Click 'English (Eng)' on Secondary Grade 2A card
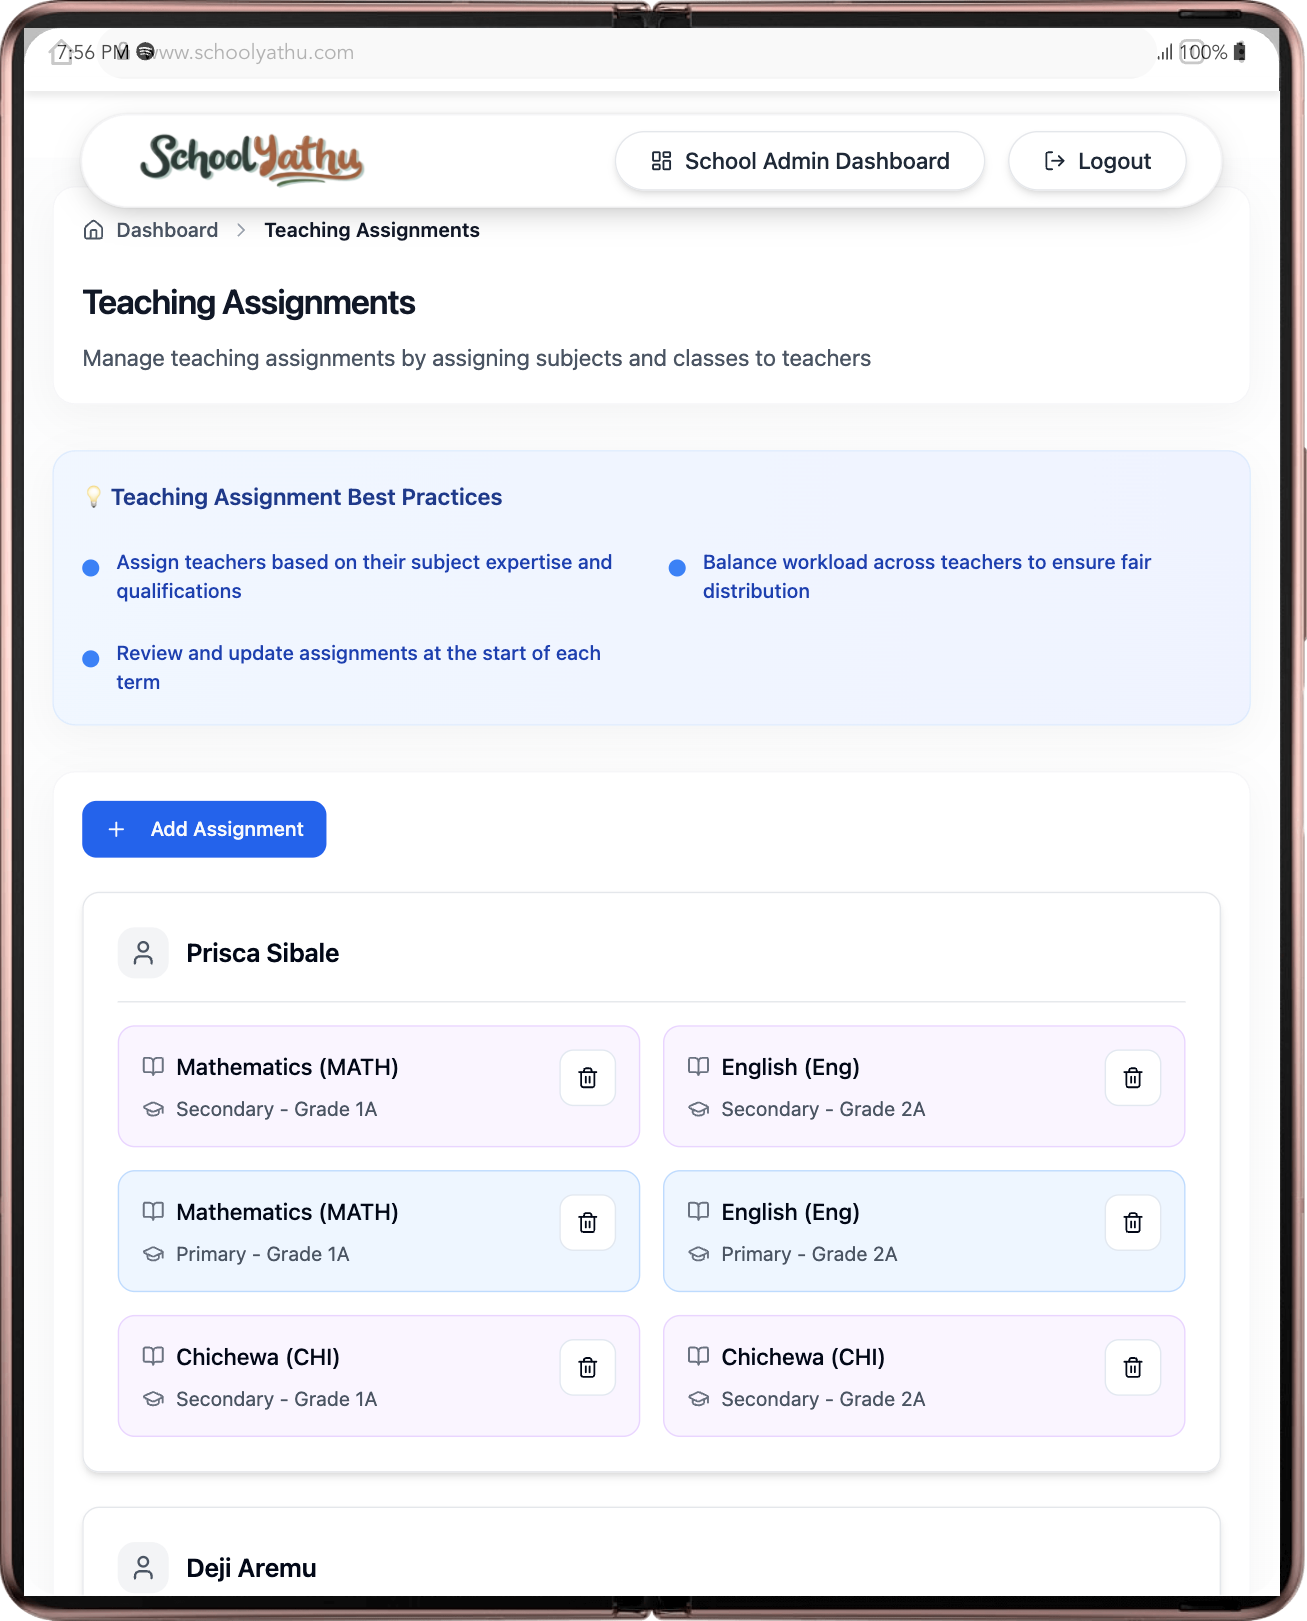The height and width of the screenshot is (1621, 1307). [x=790, y=1067]
